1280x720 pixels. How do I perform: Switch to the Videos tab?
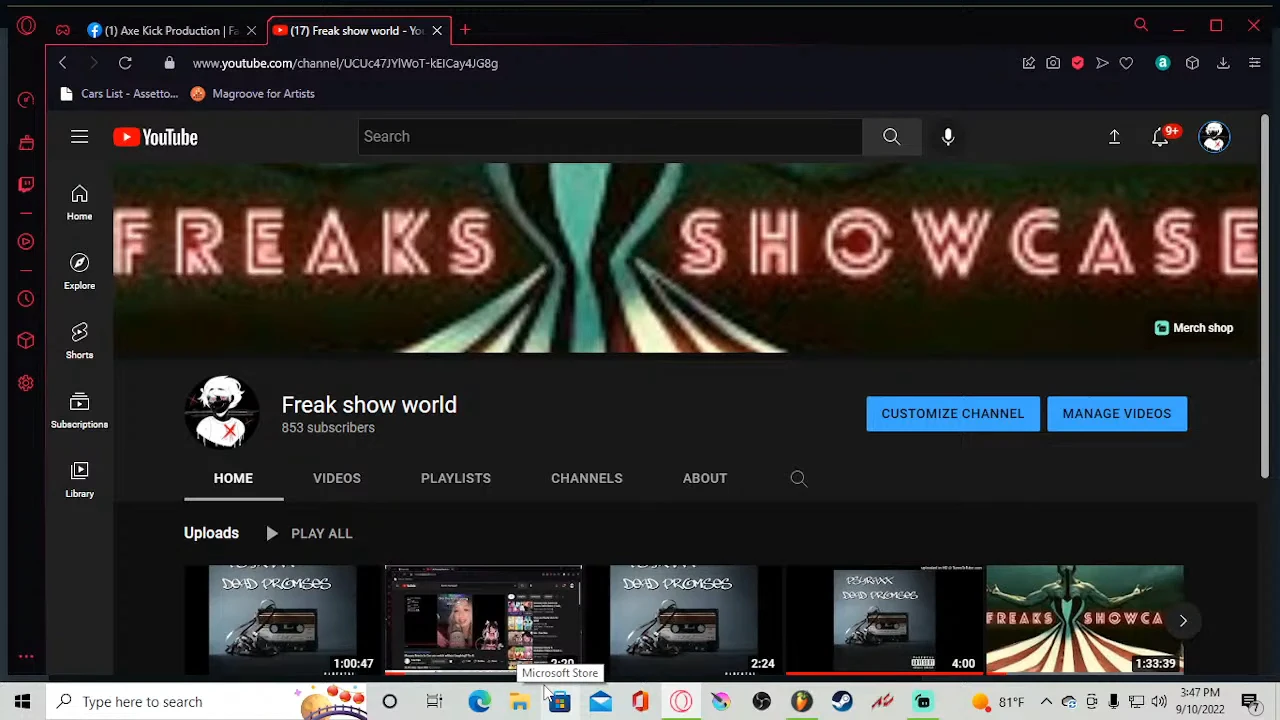point(336,478)
